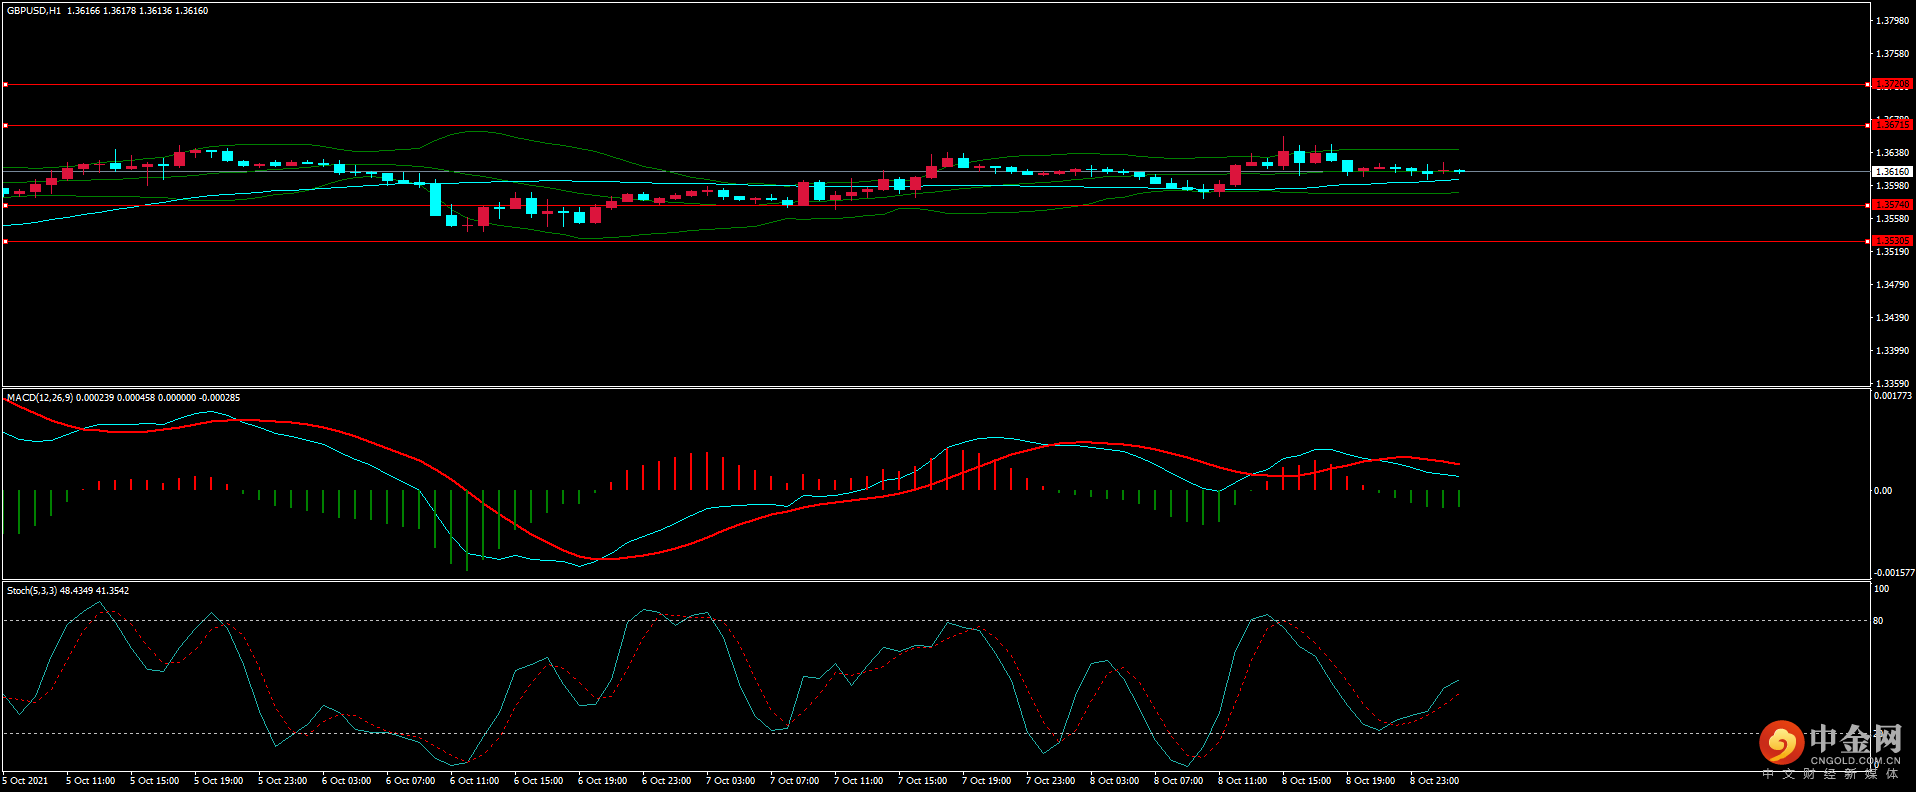Click the 8 Oct 23:00 time label
1916x792 pixels.
click(x=1434, y=781)
